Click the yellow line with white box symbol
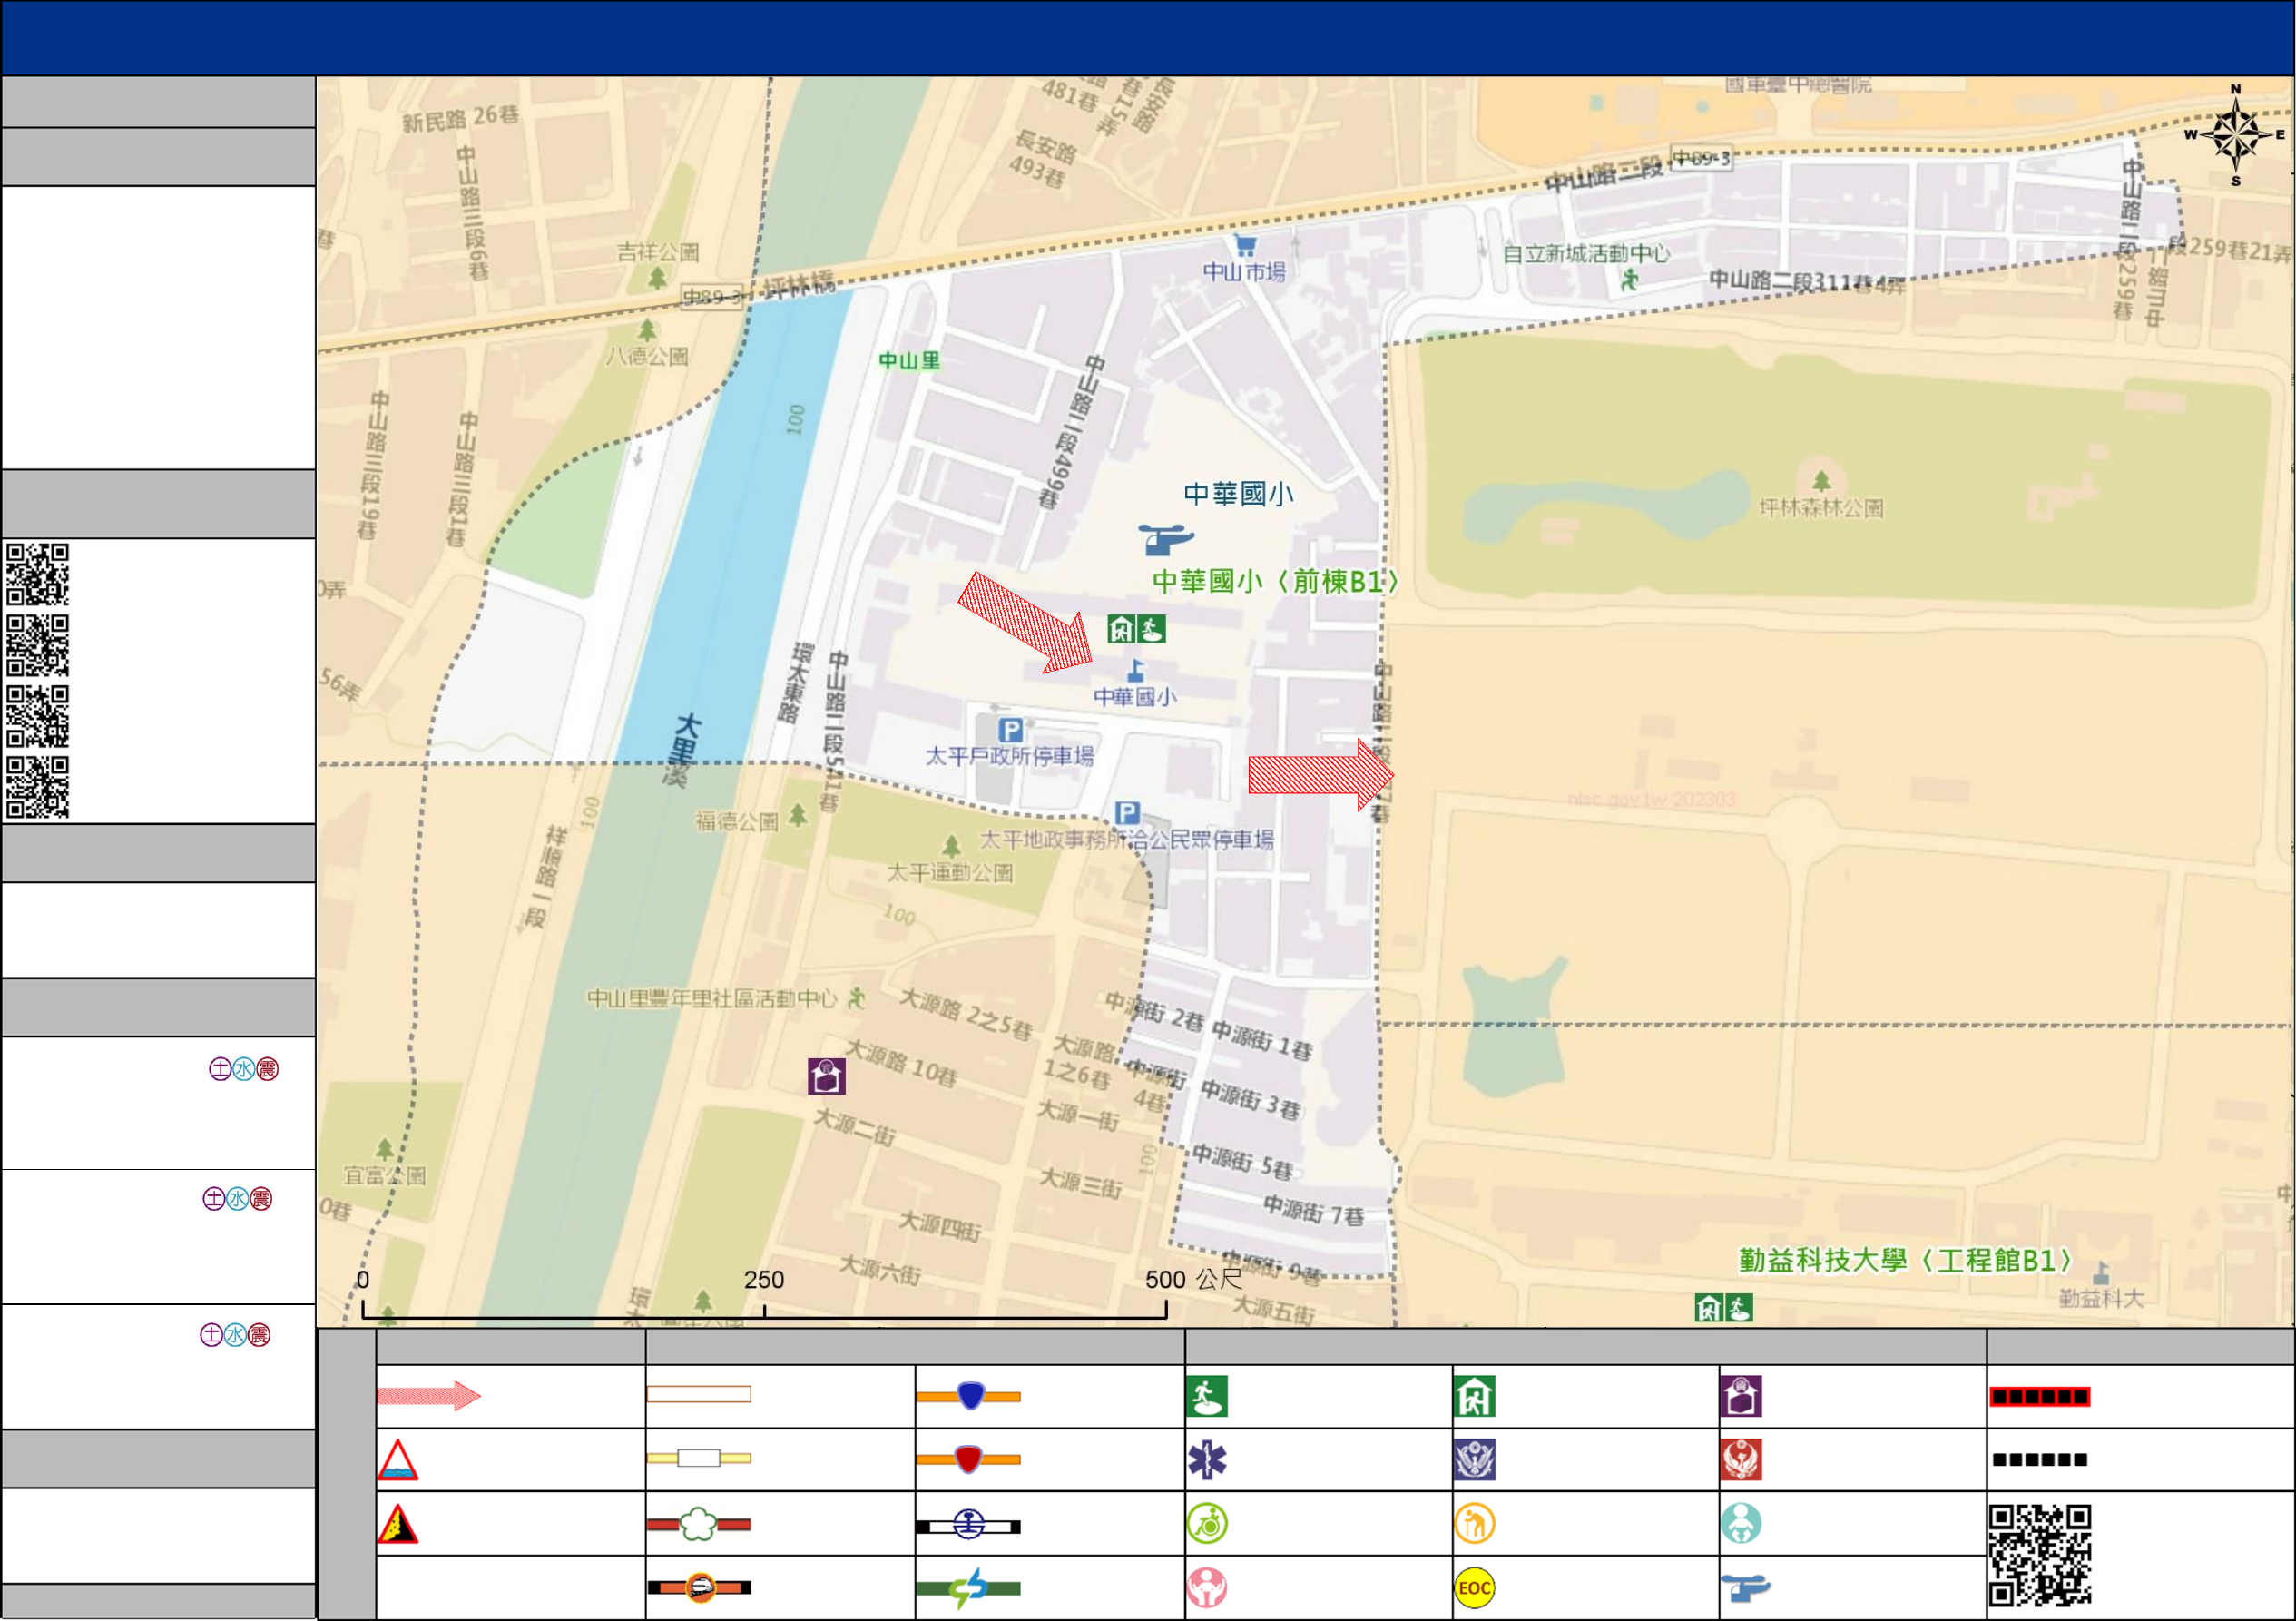The width and height of the screenshot is (2296, 1621). click(699, 1458)
